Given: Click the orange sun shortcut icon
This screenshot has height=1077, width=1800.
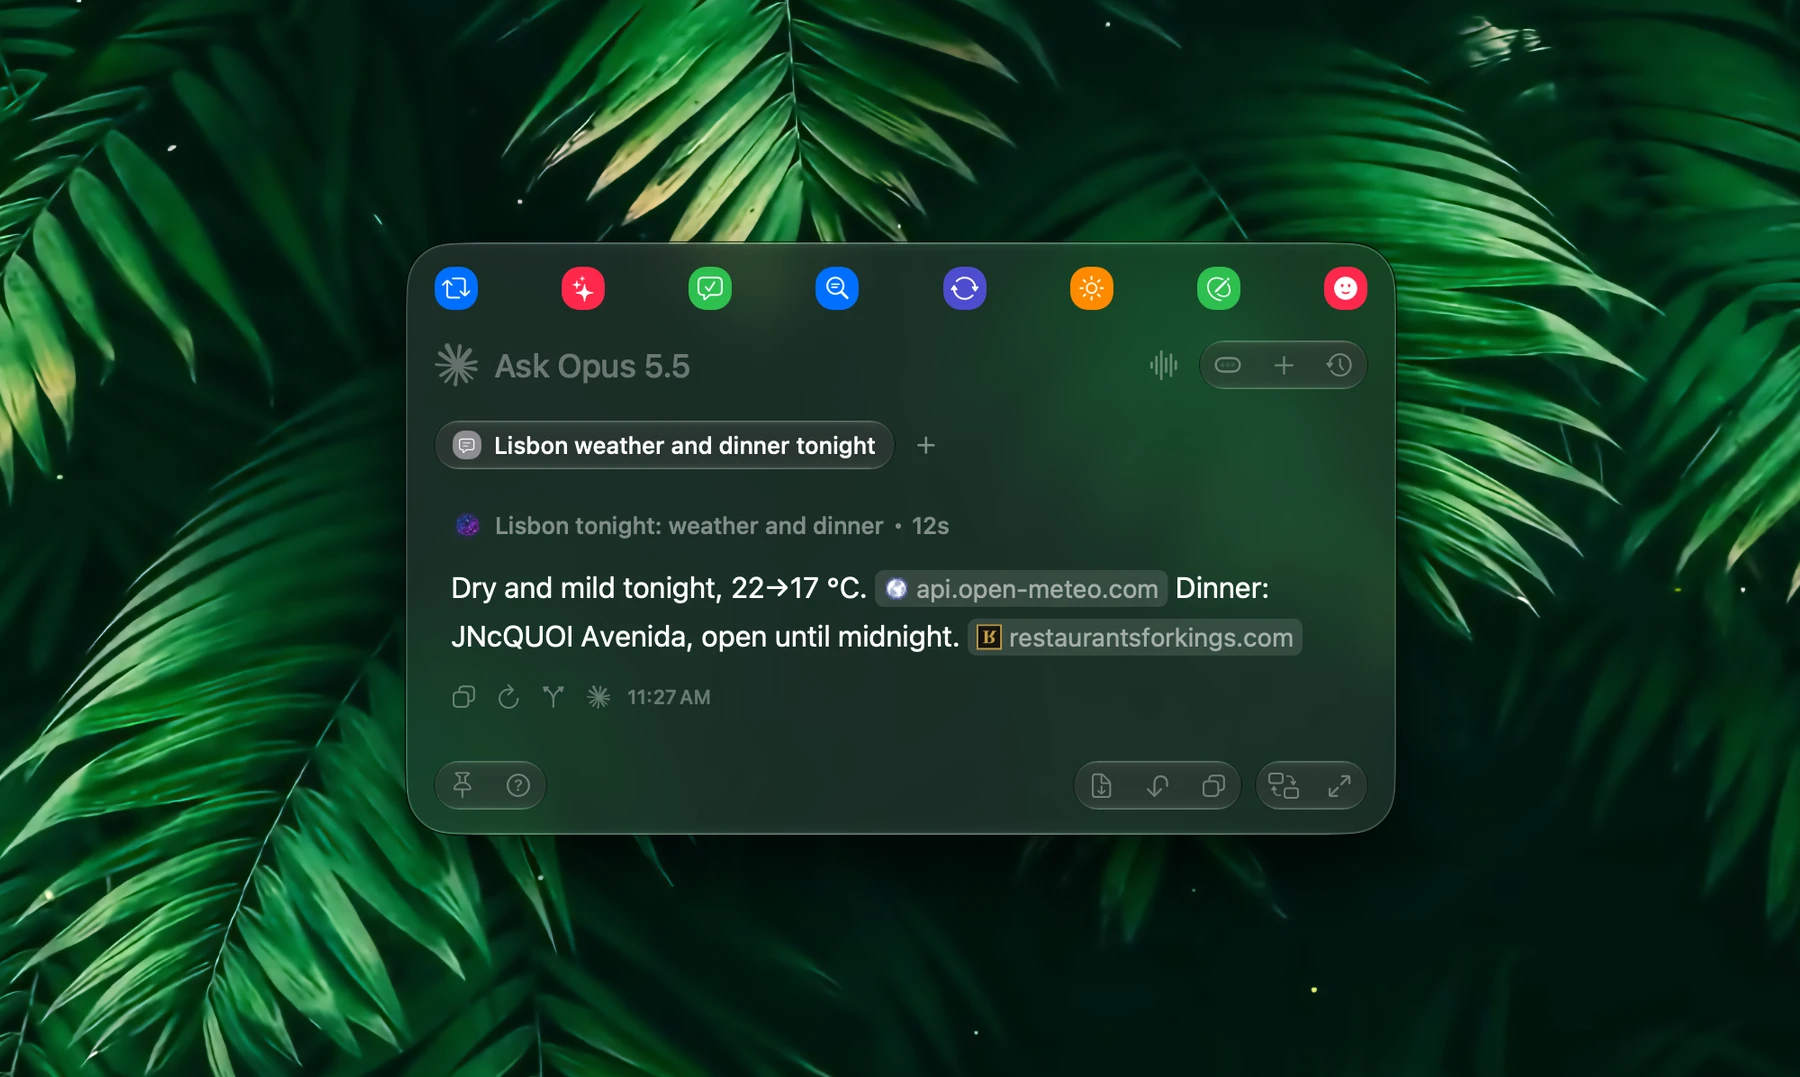Looking at the screenshot, I should pos(1091,288).
